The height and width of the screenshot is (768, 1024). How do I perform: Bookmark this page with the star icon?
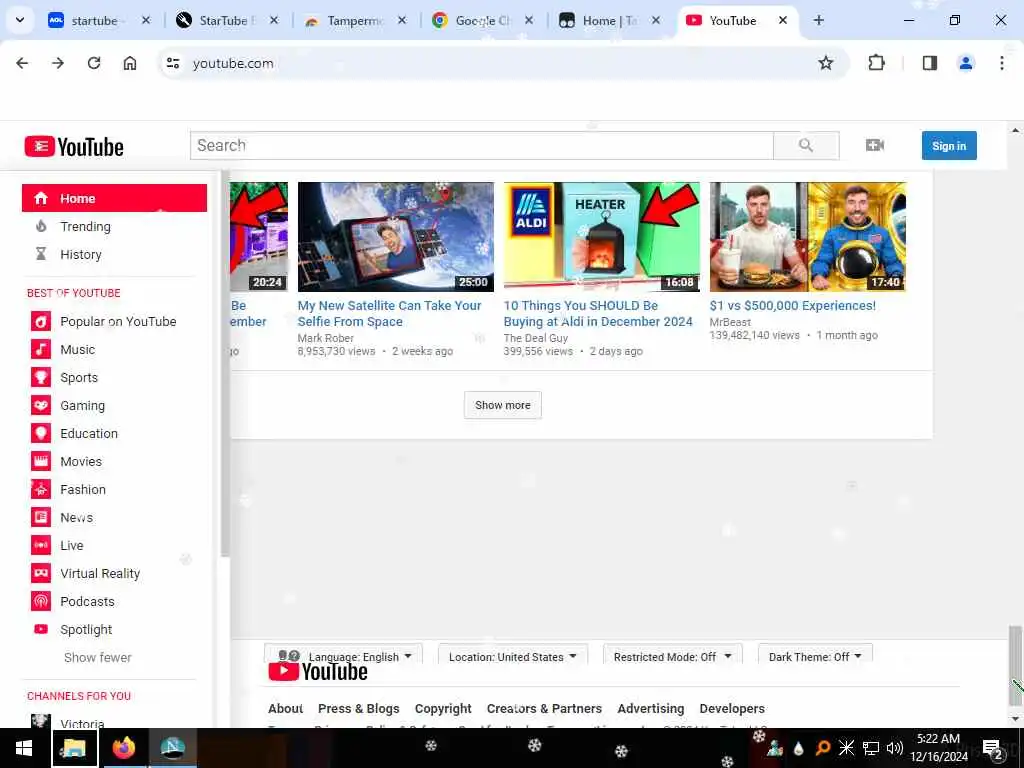point(825,63)
